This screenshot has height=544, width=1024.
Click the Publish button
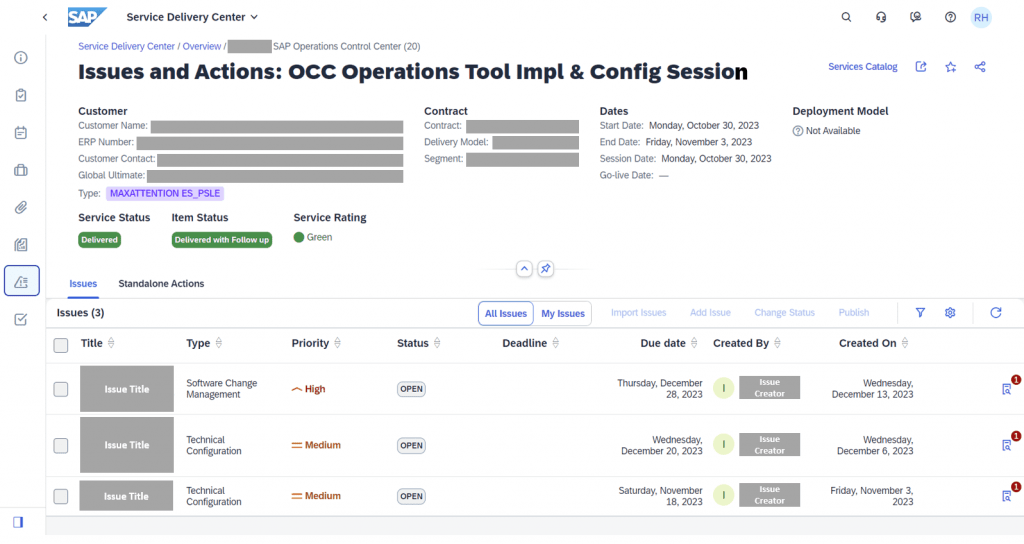[x=854, y=313]
